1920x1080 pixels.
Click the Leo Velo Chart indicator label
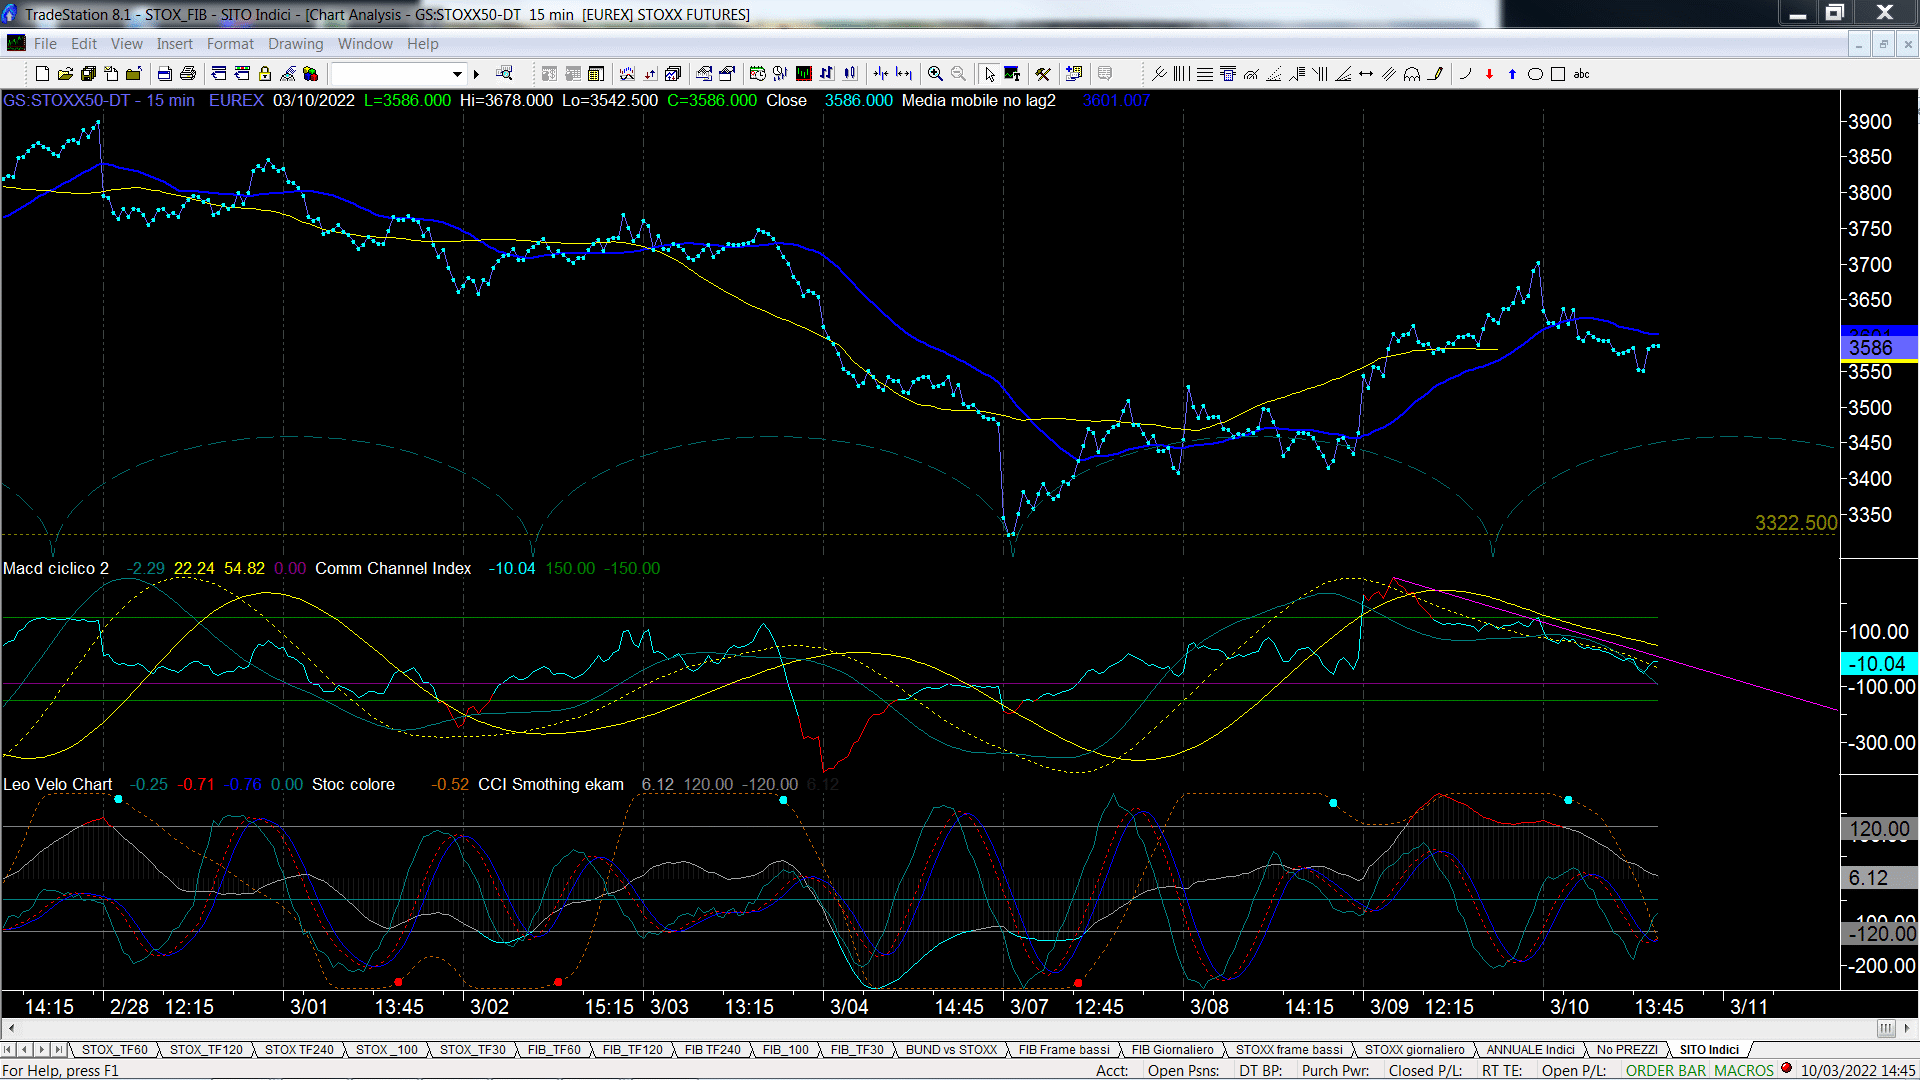pyautogui.click(x=57, y=785)
